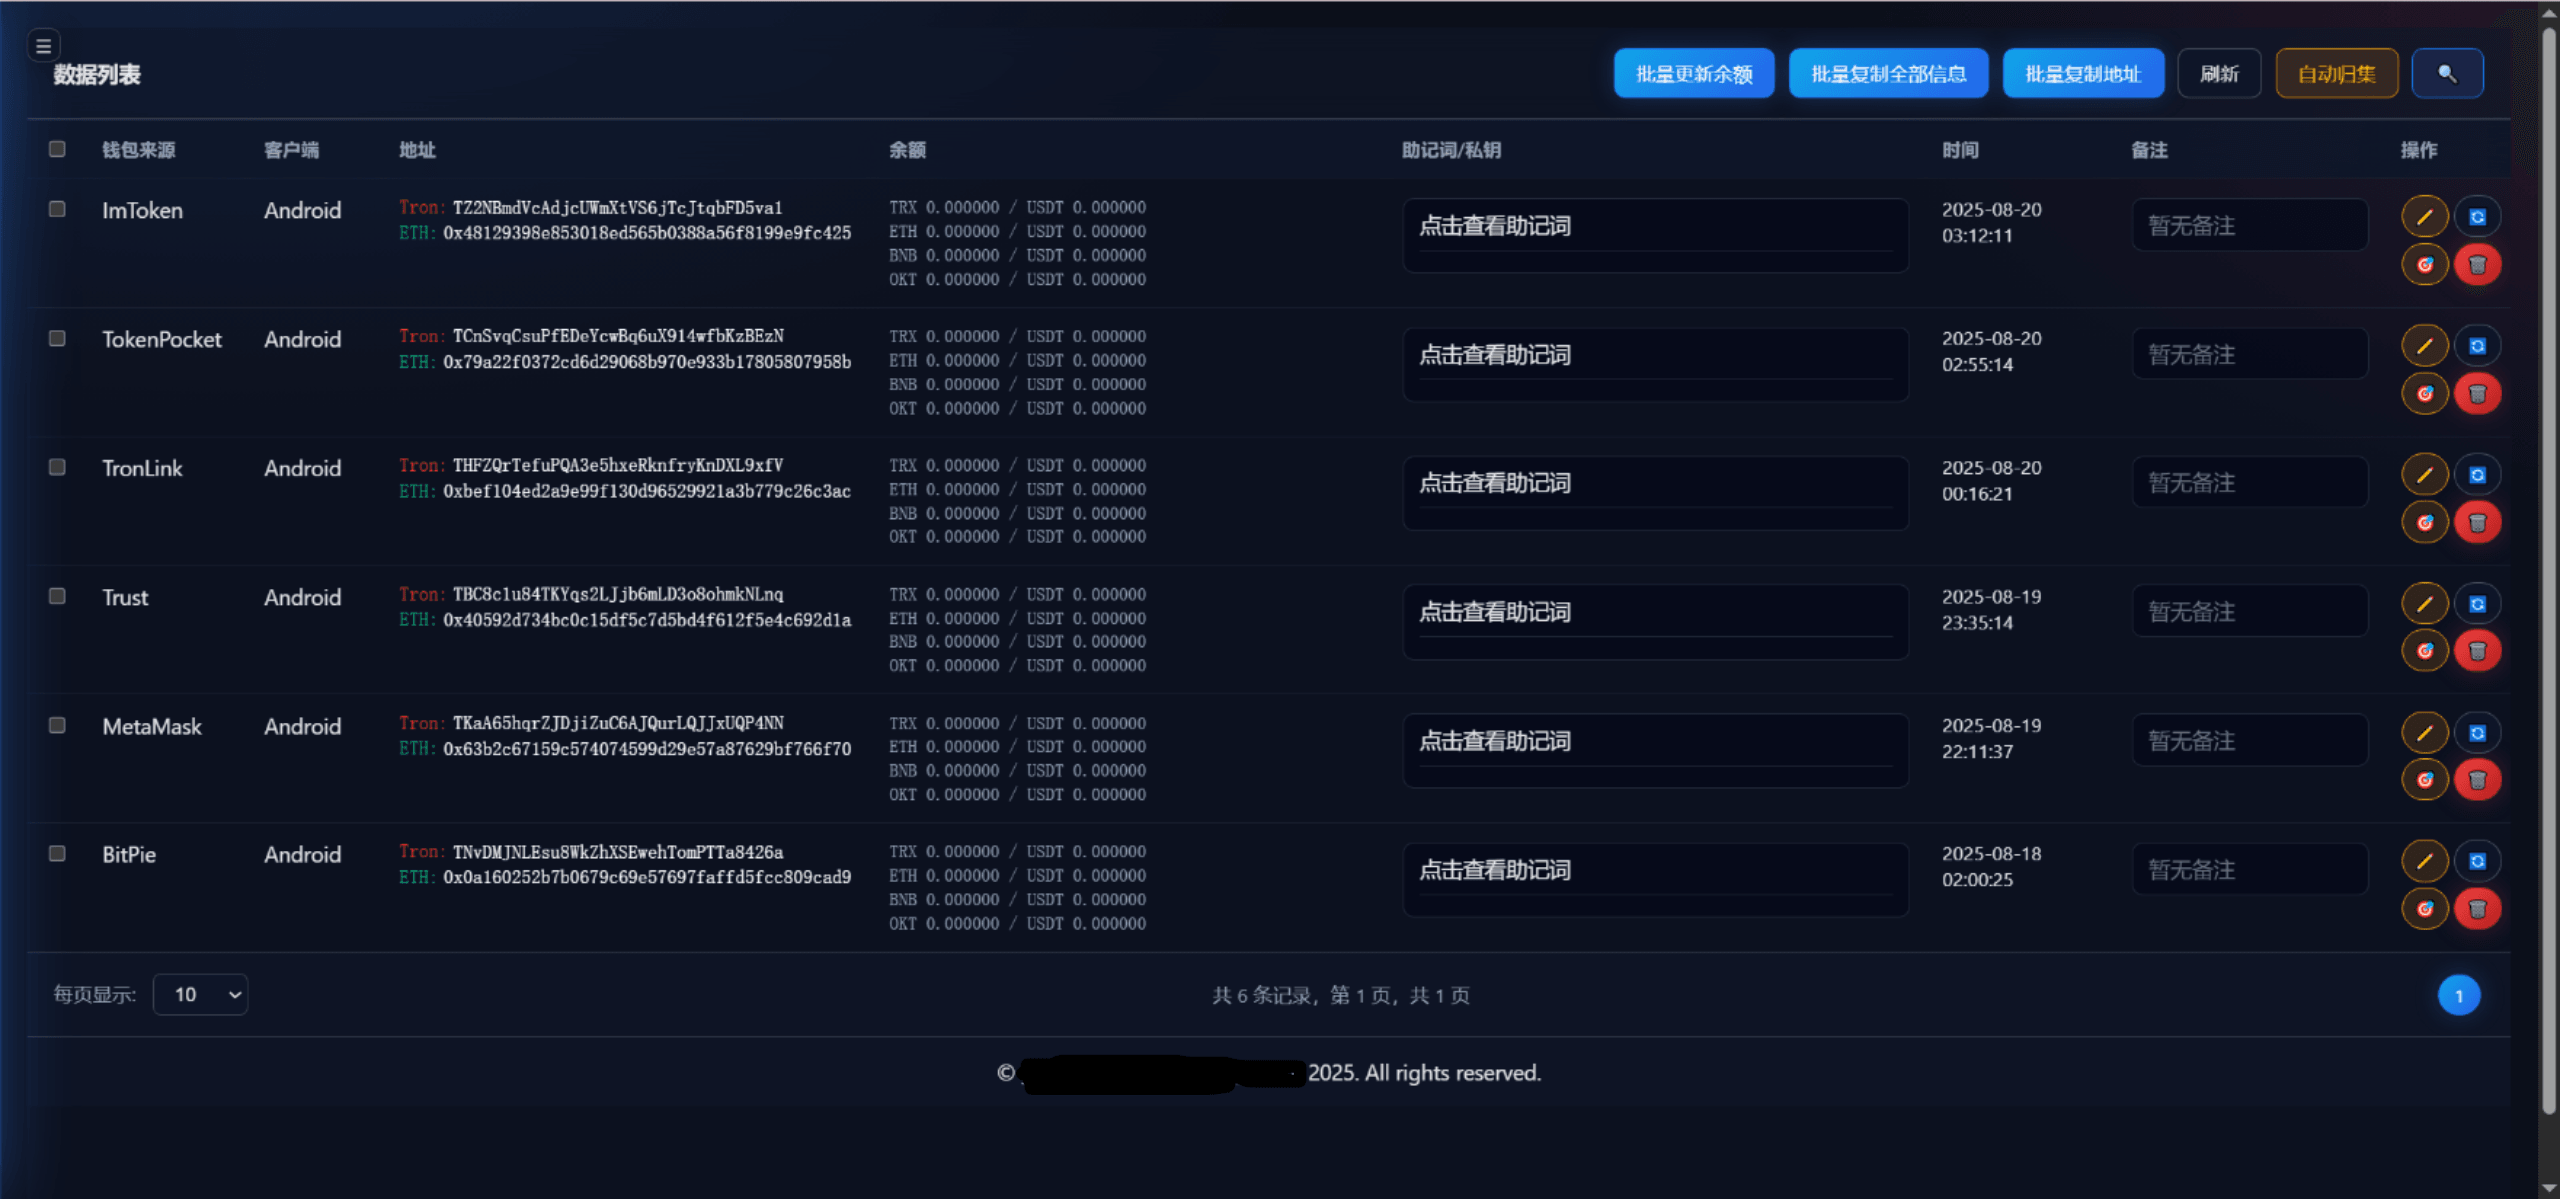Check the checkbox for the MetaMask row
The image size is (2560, 1199).
pos(57,725)
